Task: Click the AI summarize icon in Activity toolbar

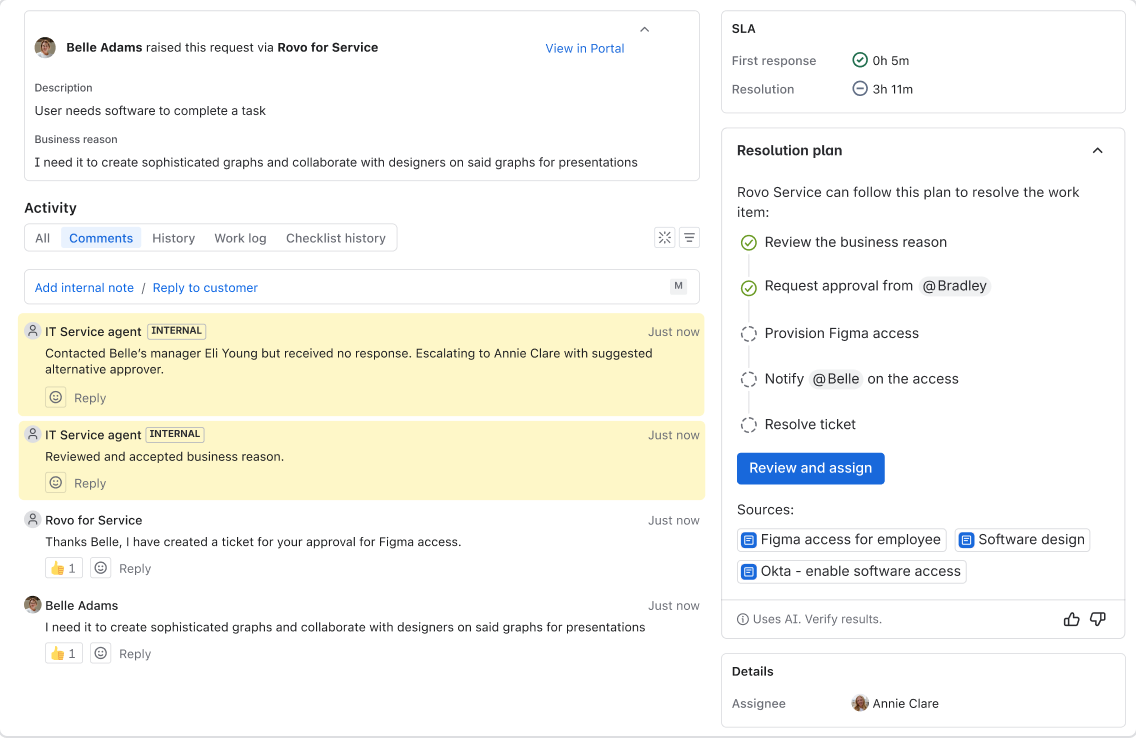Action: click(664, 238)
